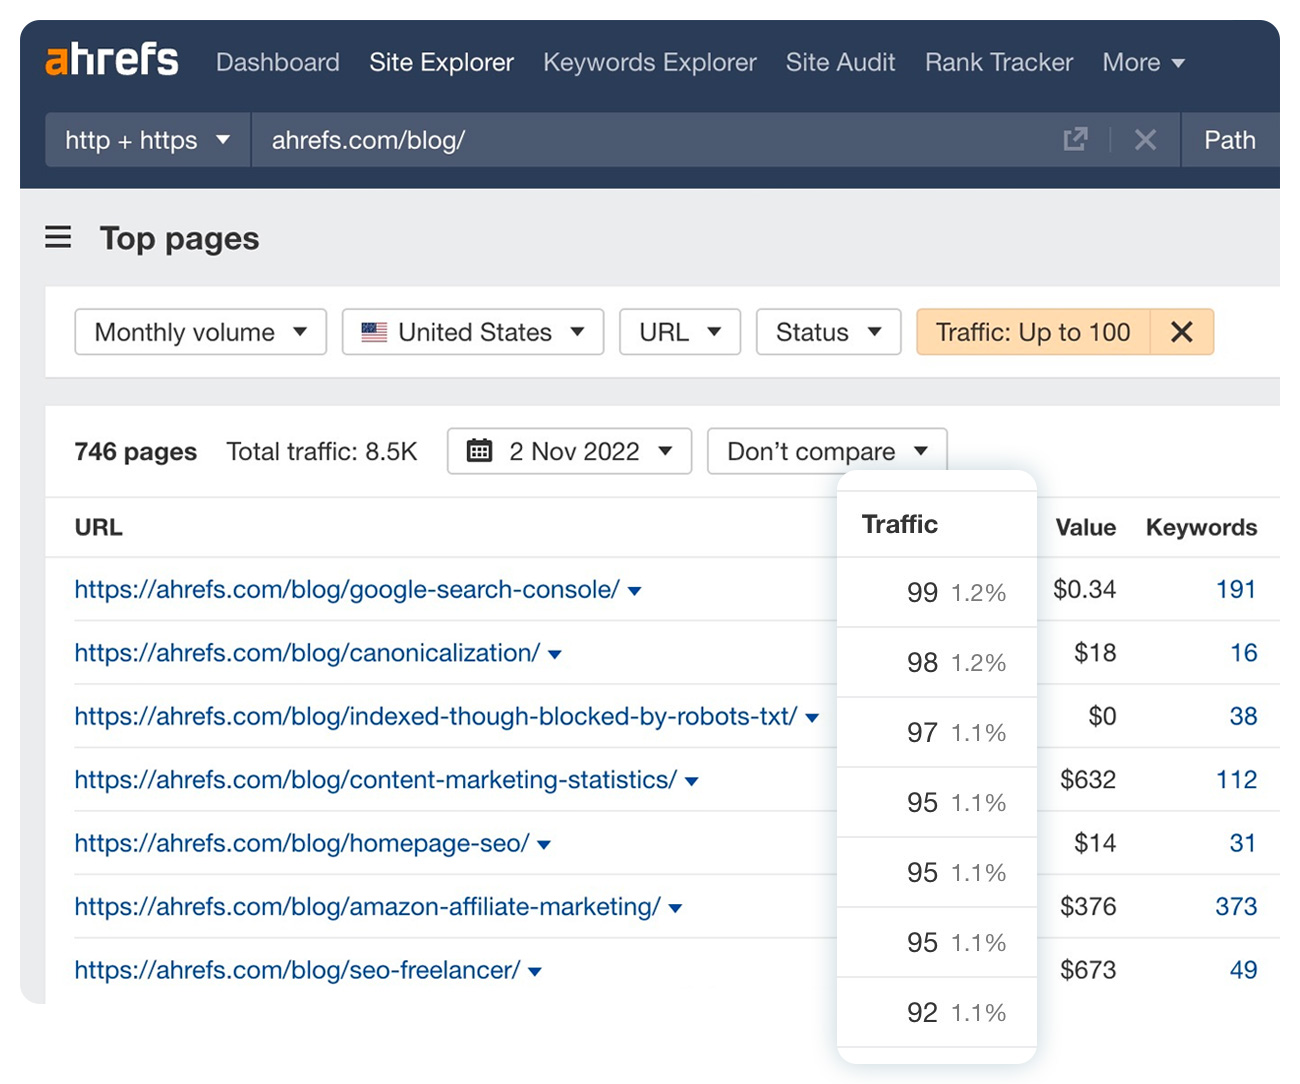
Task: Click the calendar icon on date picker
Action: click(x=480, y=451)
